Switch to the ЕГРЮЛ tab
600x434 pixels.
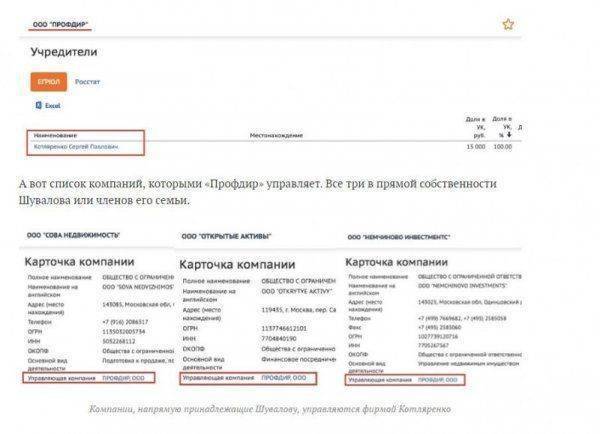pos(48,81)
